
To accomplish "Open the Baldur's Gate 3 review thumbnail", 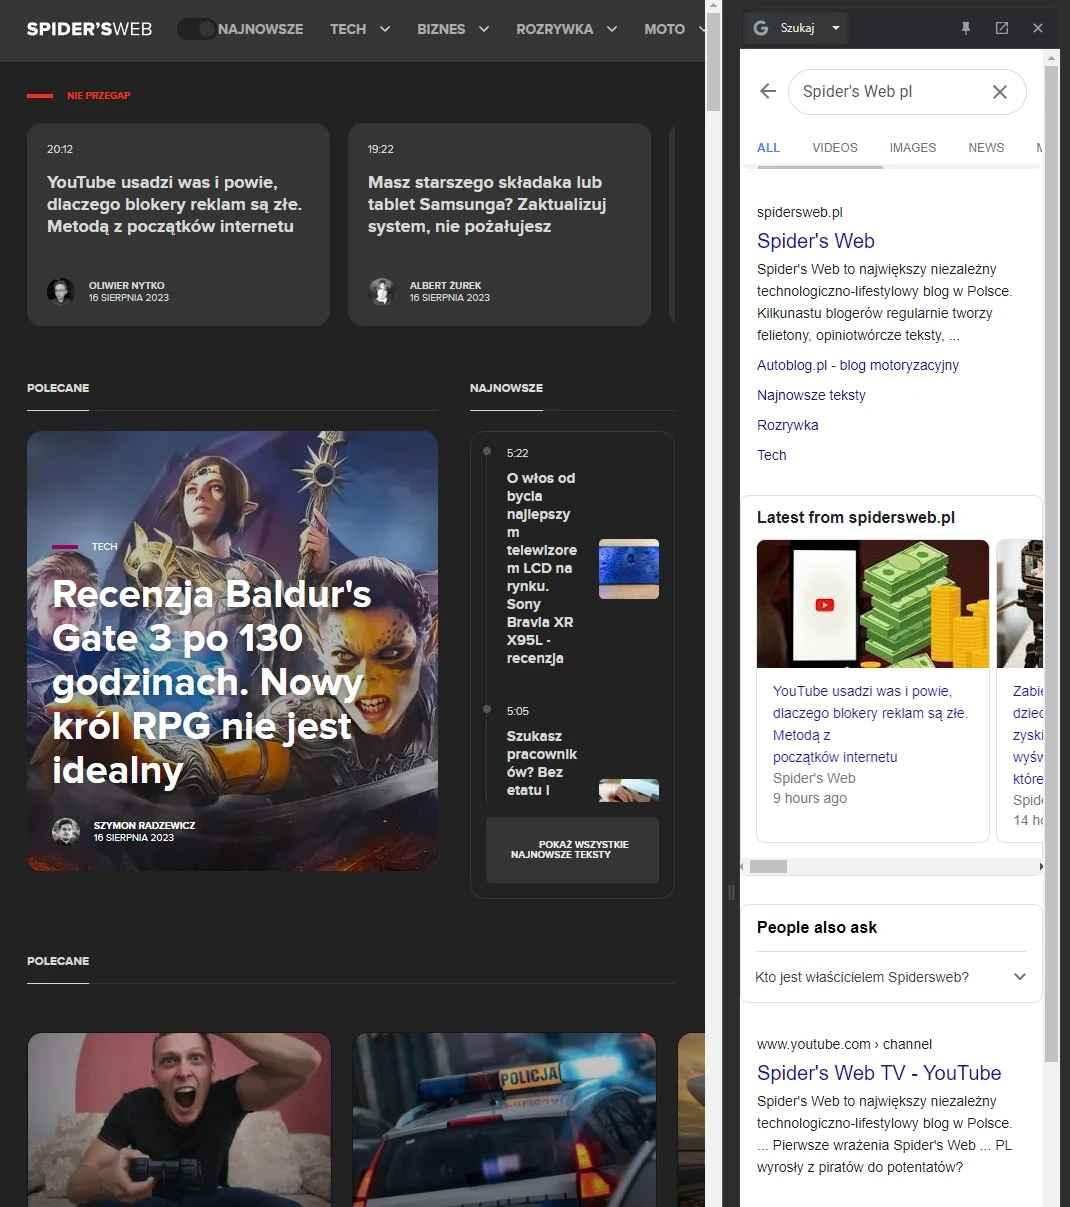I will [x=232, y=651].
